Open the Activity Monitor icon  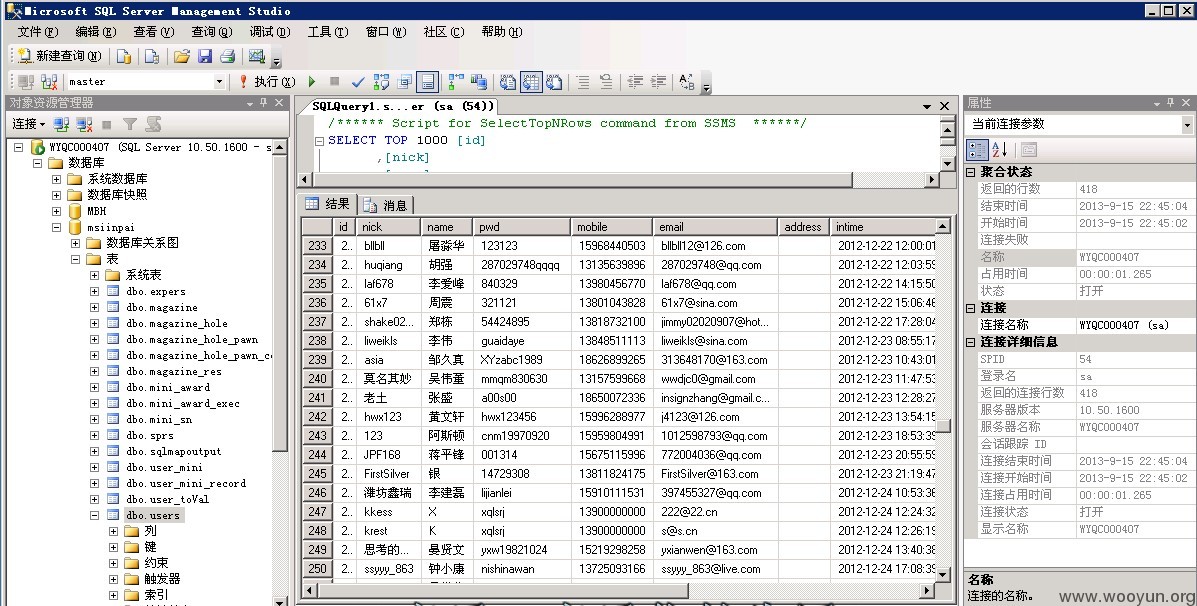coord(257,56)
